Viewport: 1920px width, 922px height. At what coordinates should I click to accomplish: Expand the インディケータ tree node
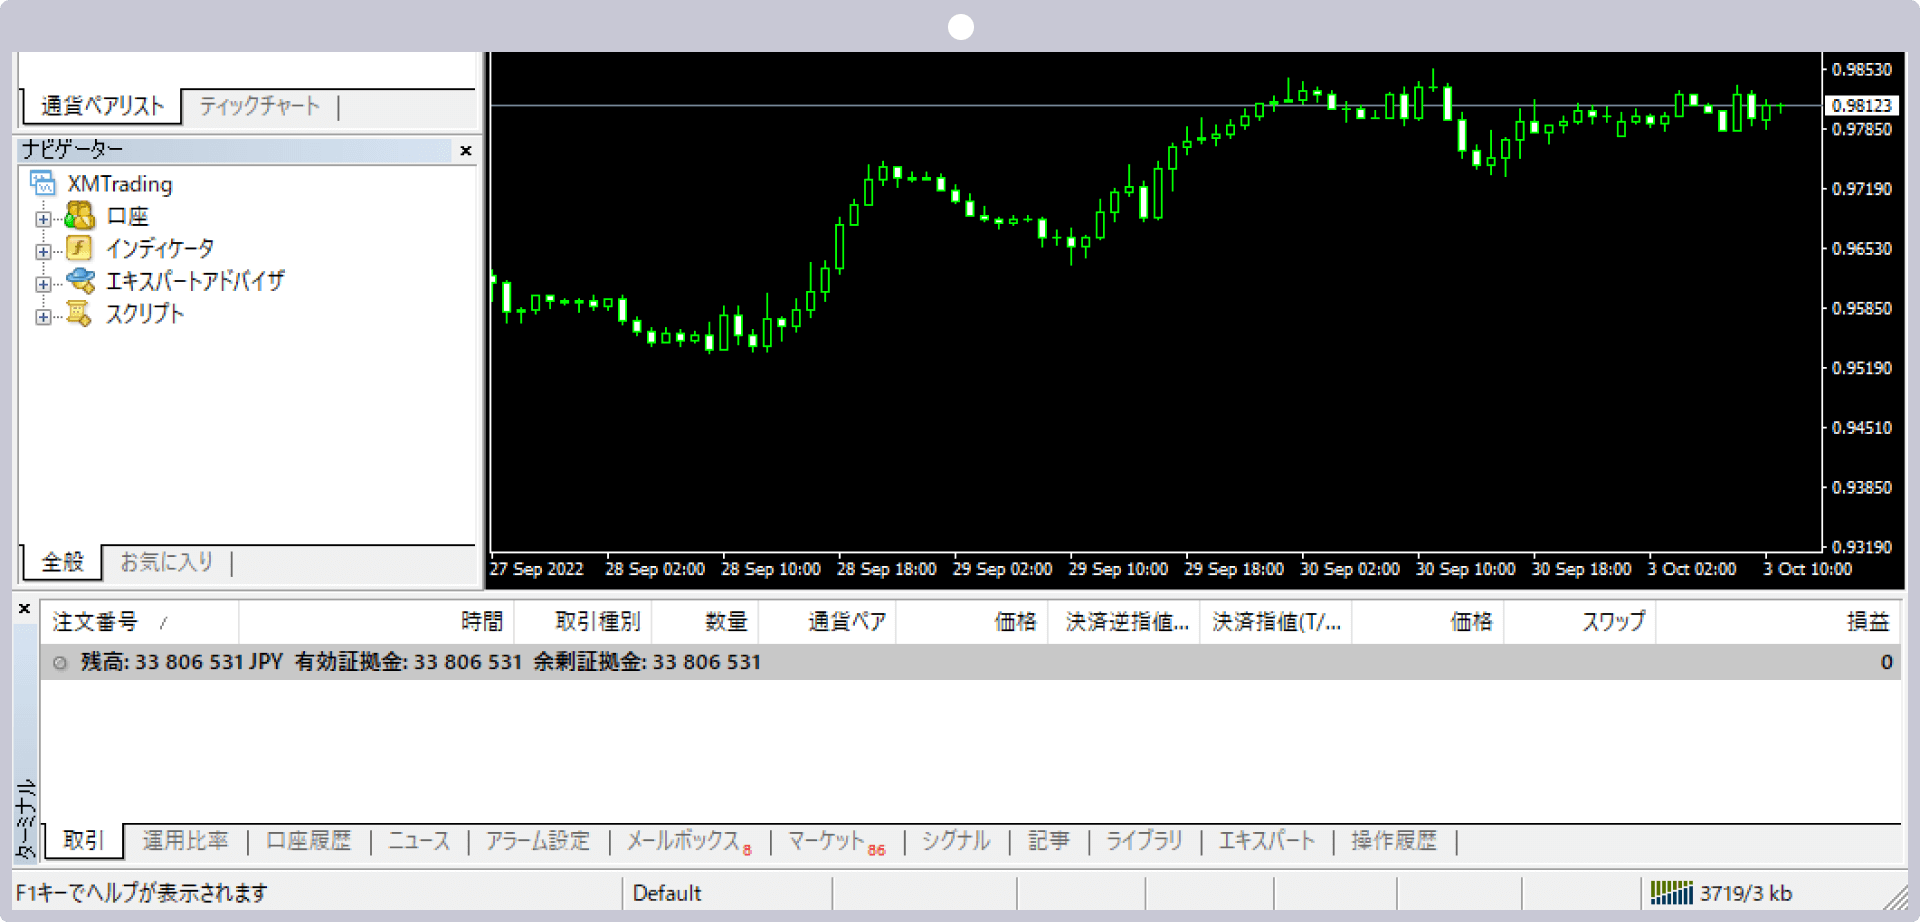point(43,251)
